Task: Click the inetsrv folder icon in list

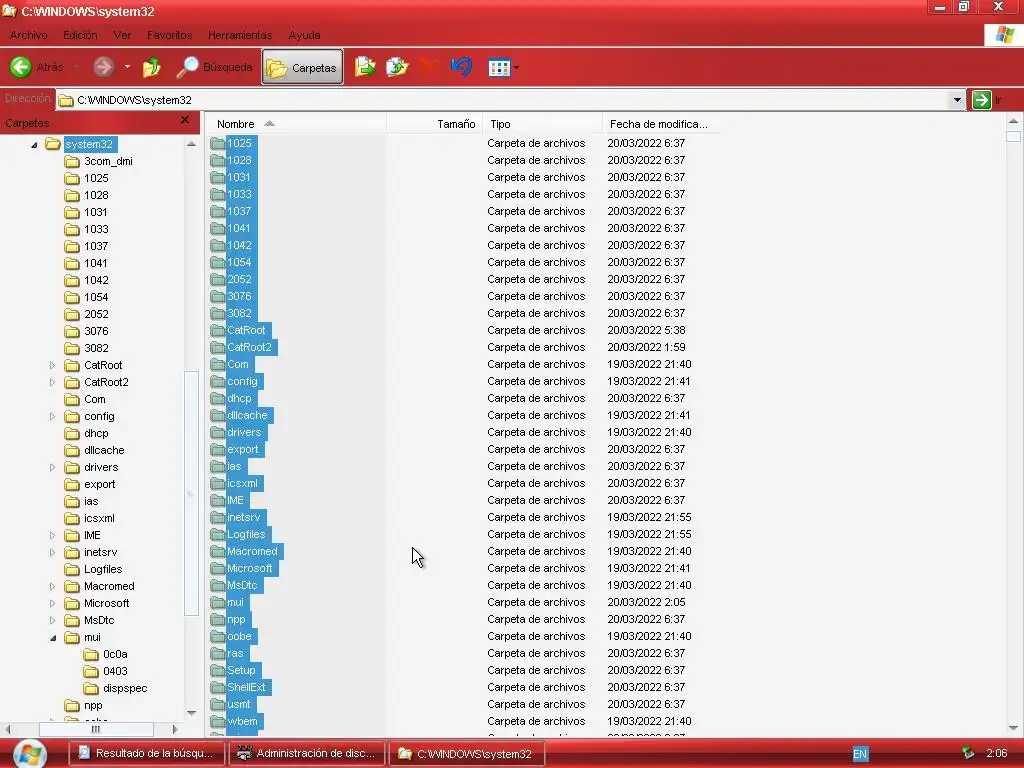Action: [217, 517]
